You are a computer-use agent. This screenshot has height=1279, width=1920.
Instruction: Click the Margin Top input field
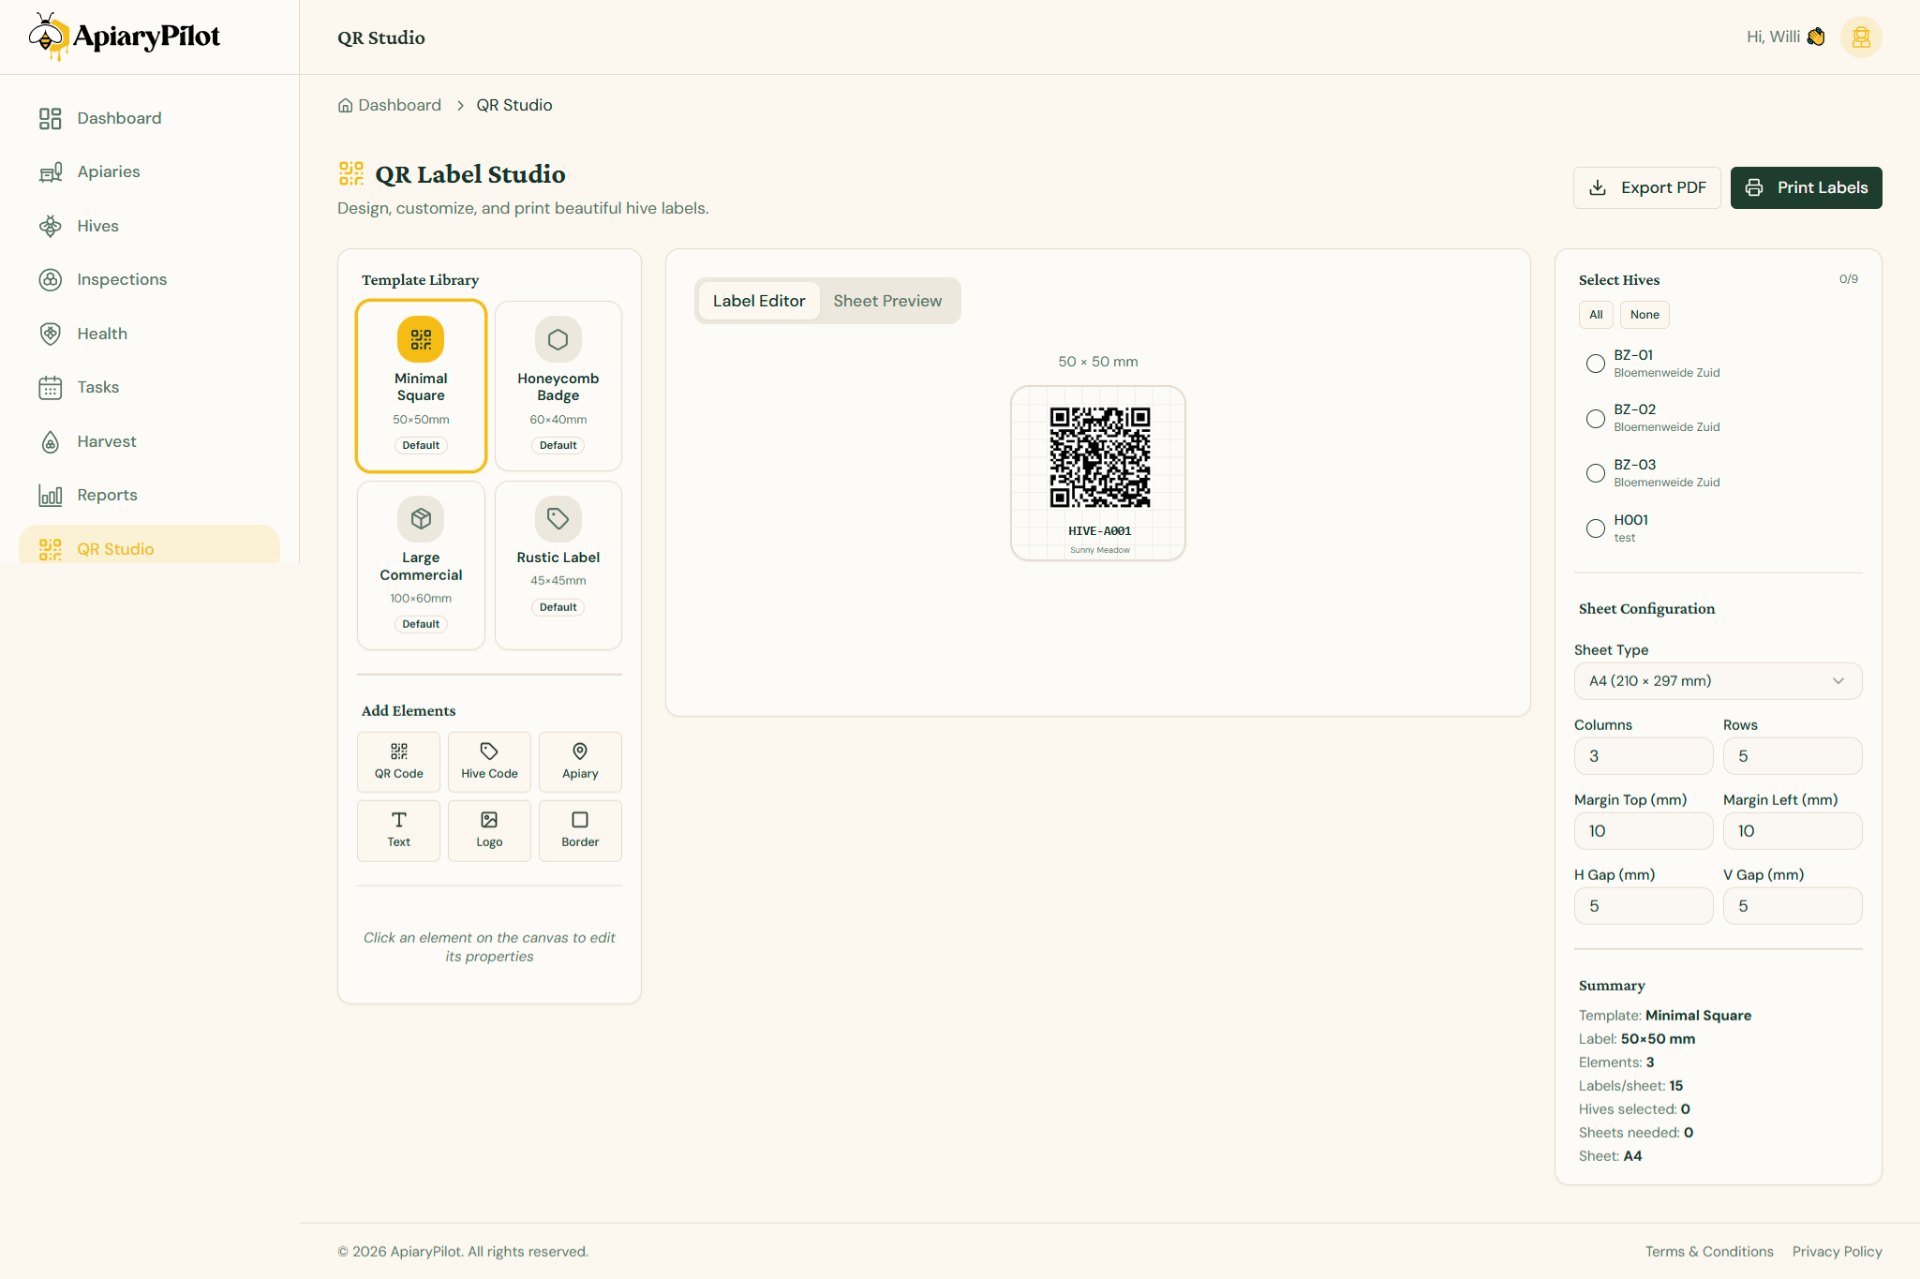click(x=1643, y=831)
